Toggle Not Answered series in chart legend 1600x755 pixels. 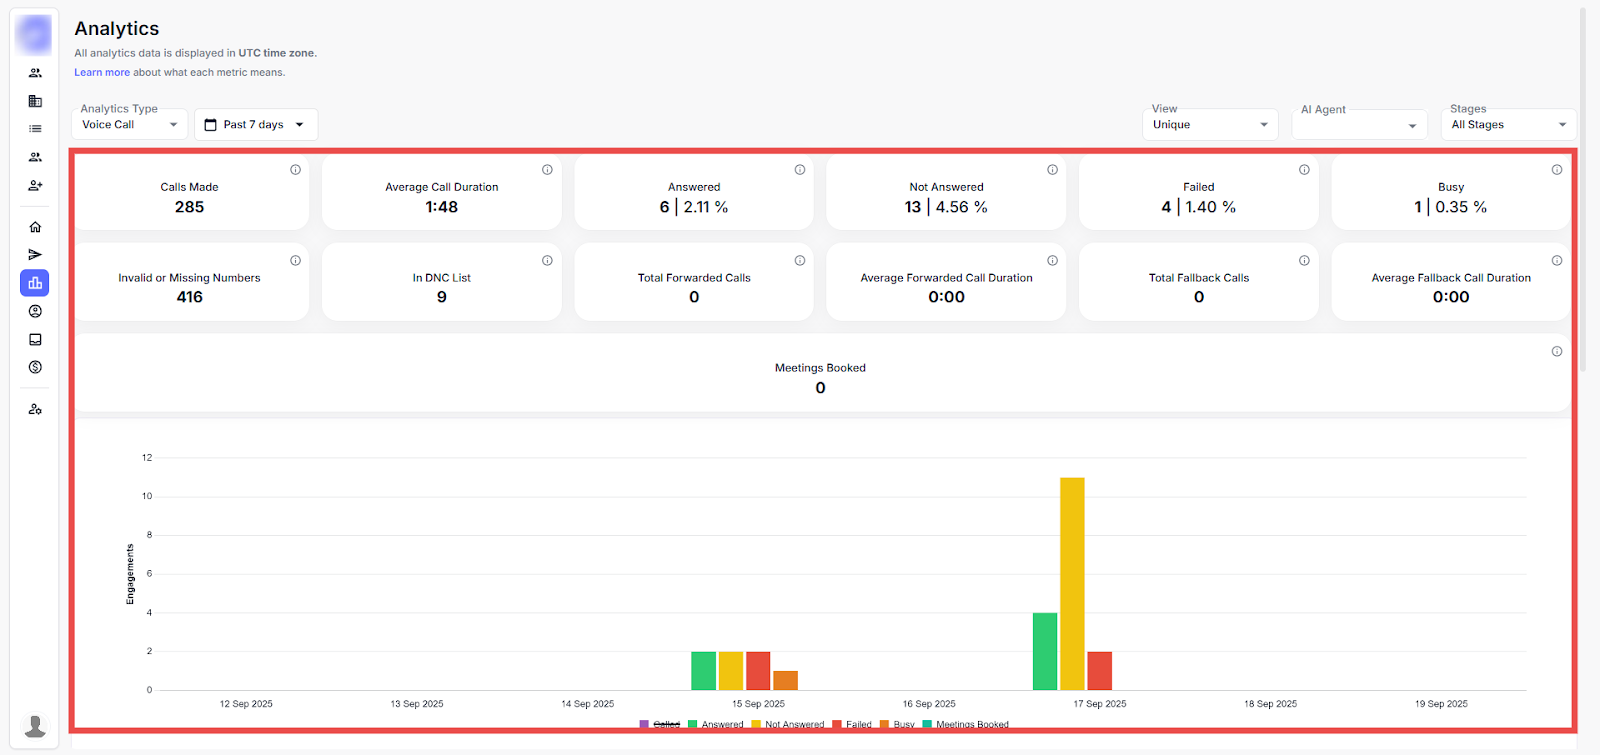(x=794, y=724)
